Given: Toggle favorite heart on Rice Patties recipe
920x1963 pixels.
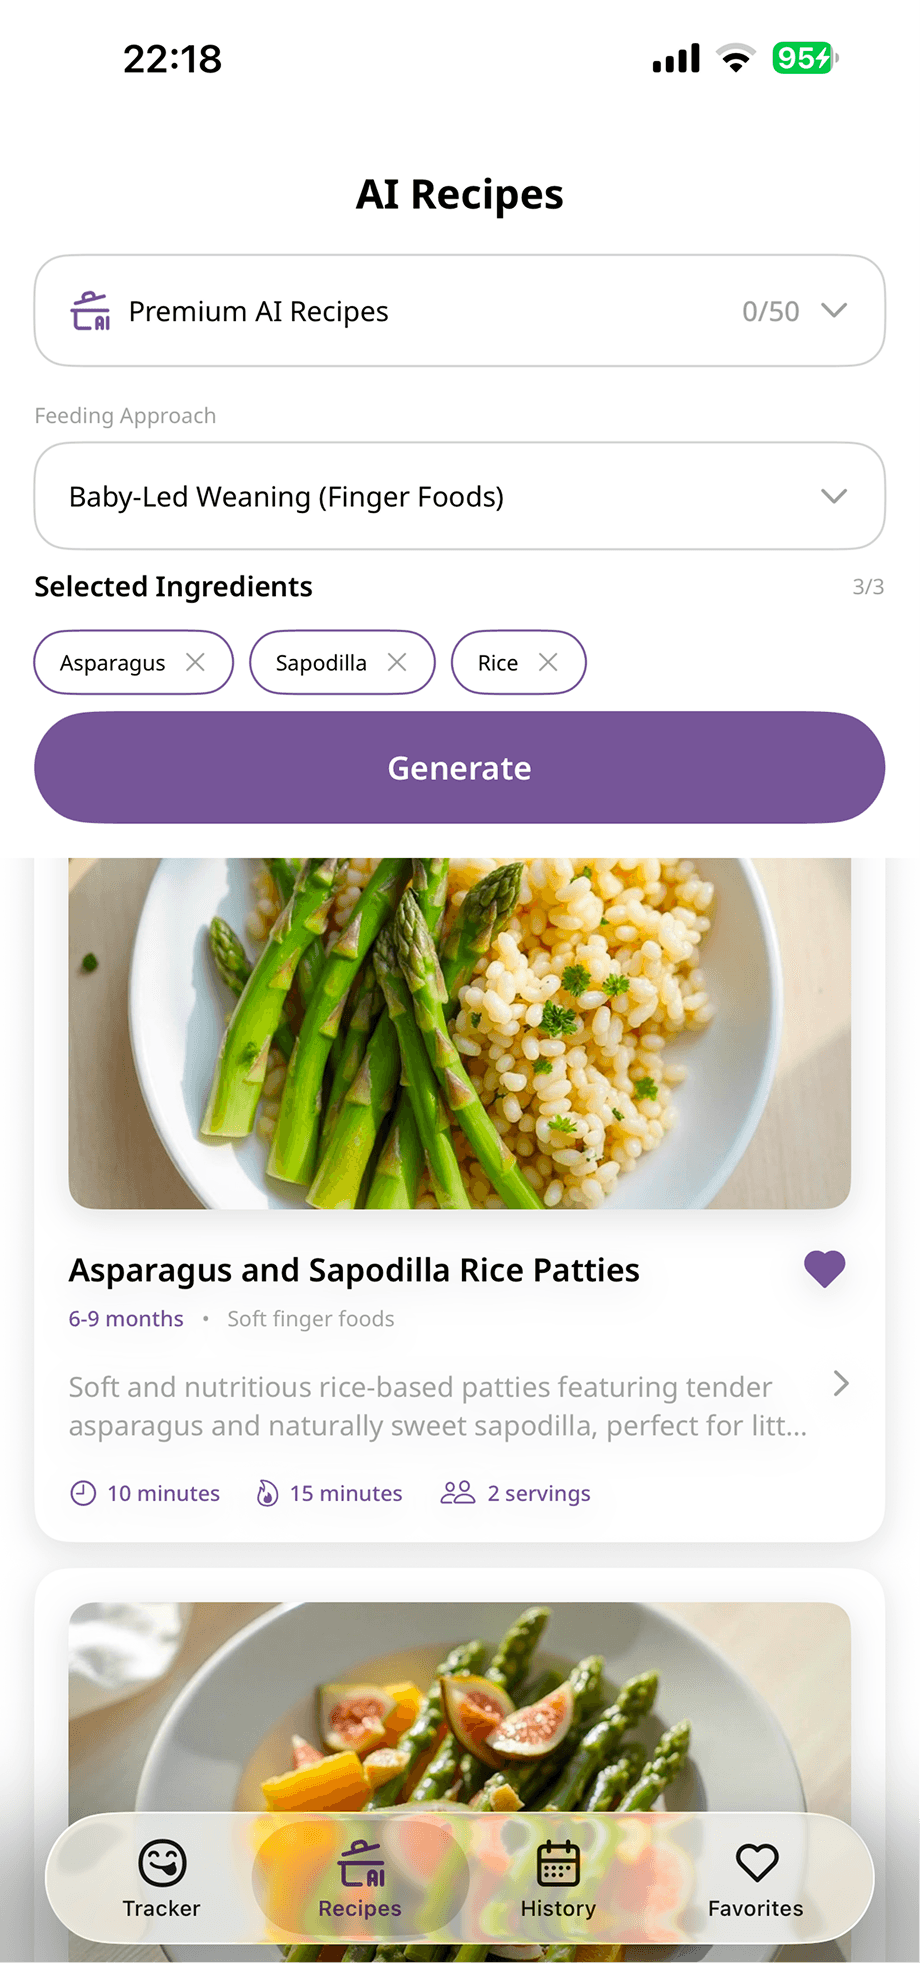Looking at the screenshot, I should pos(824,1269).
